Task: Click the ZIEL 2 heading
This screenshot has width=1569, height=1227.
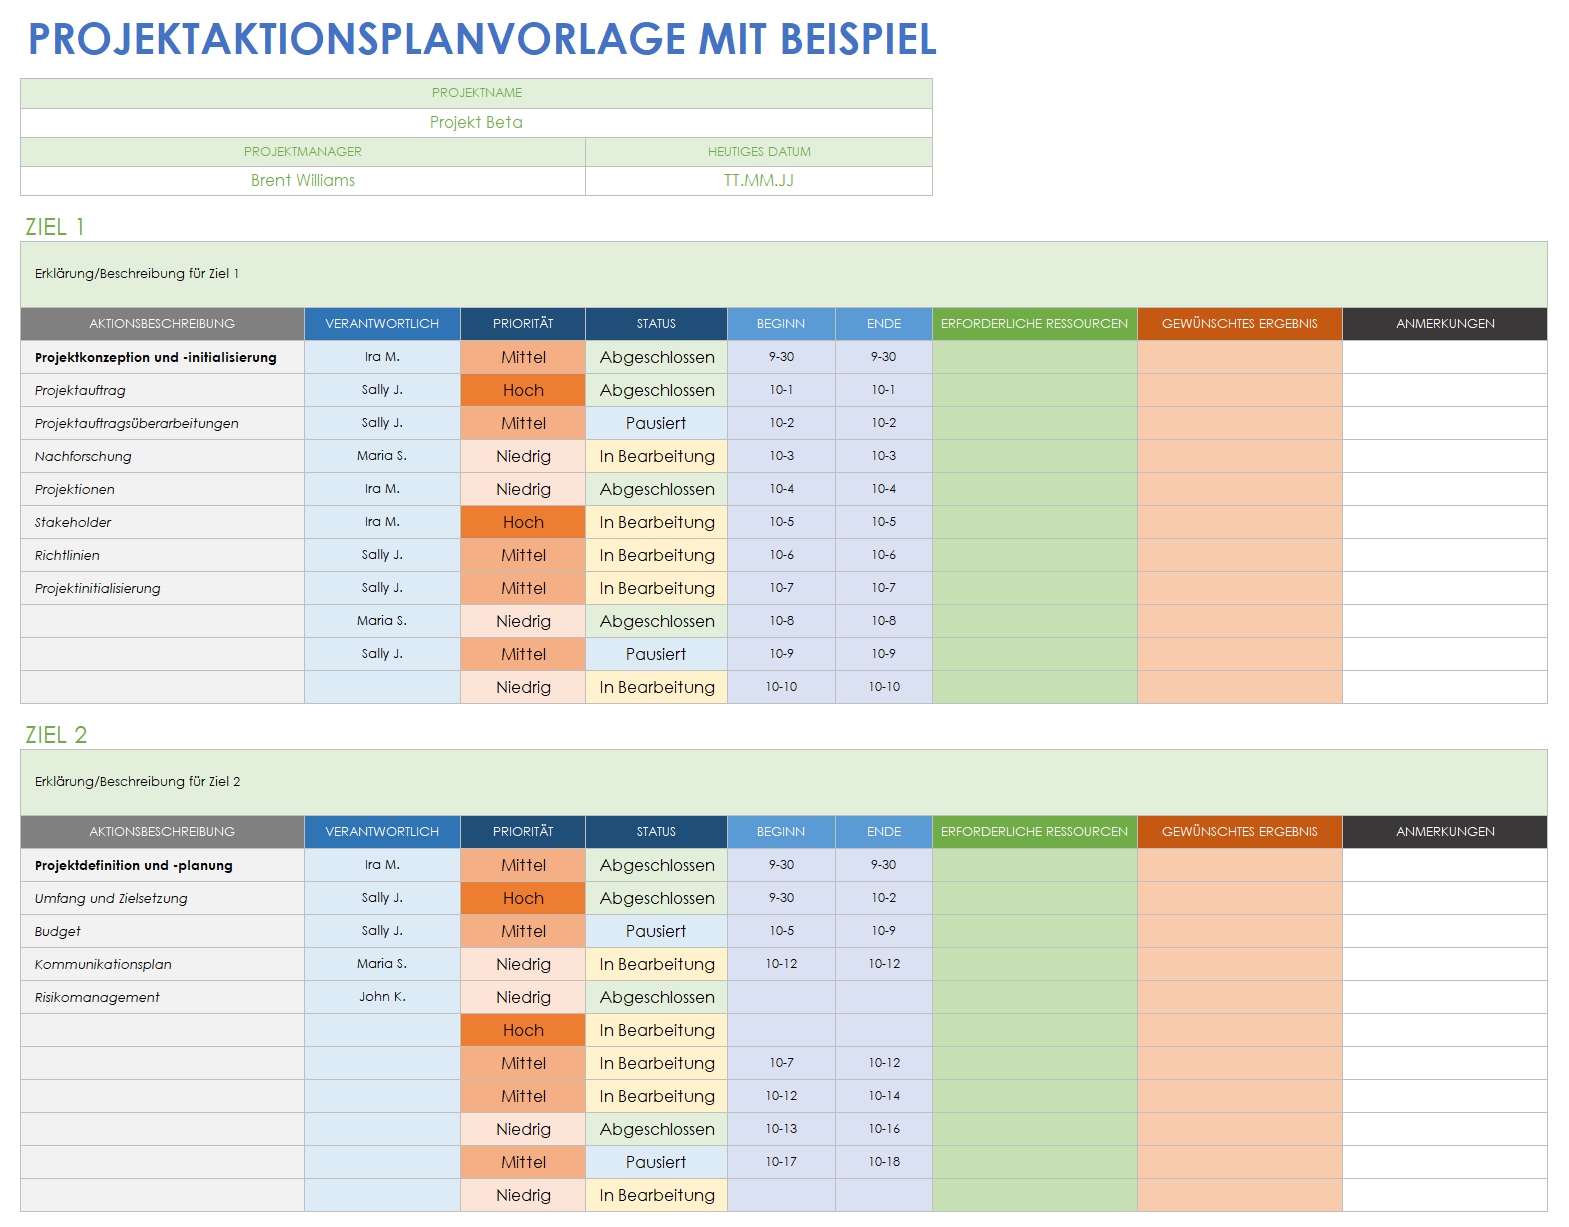Action: pos(56,735)
